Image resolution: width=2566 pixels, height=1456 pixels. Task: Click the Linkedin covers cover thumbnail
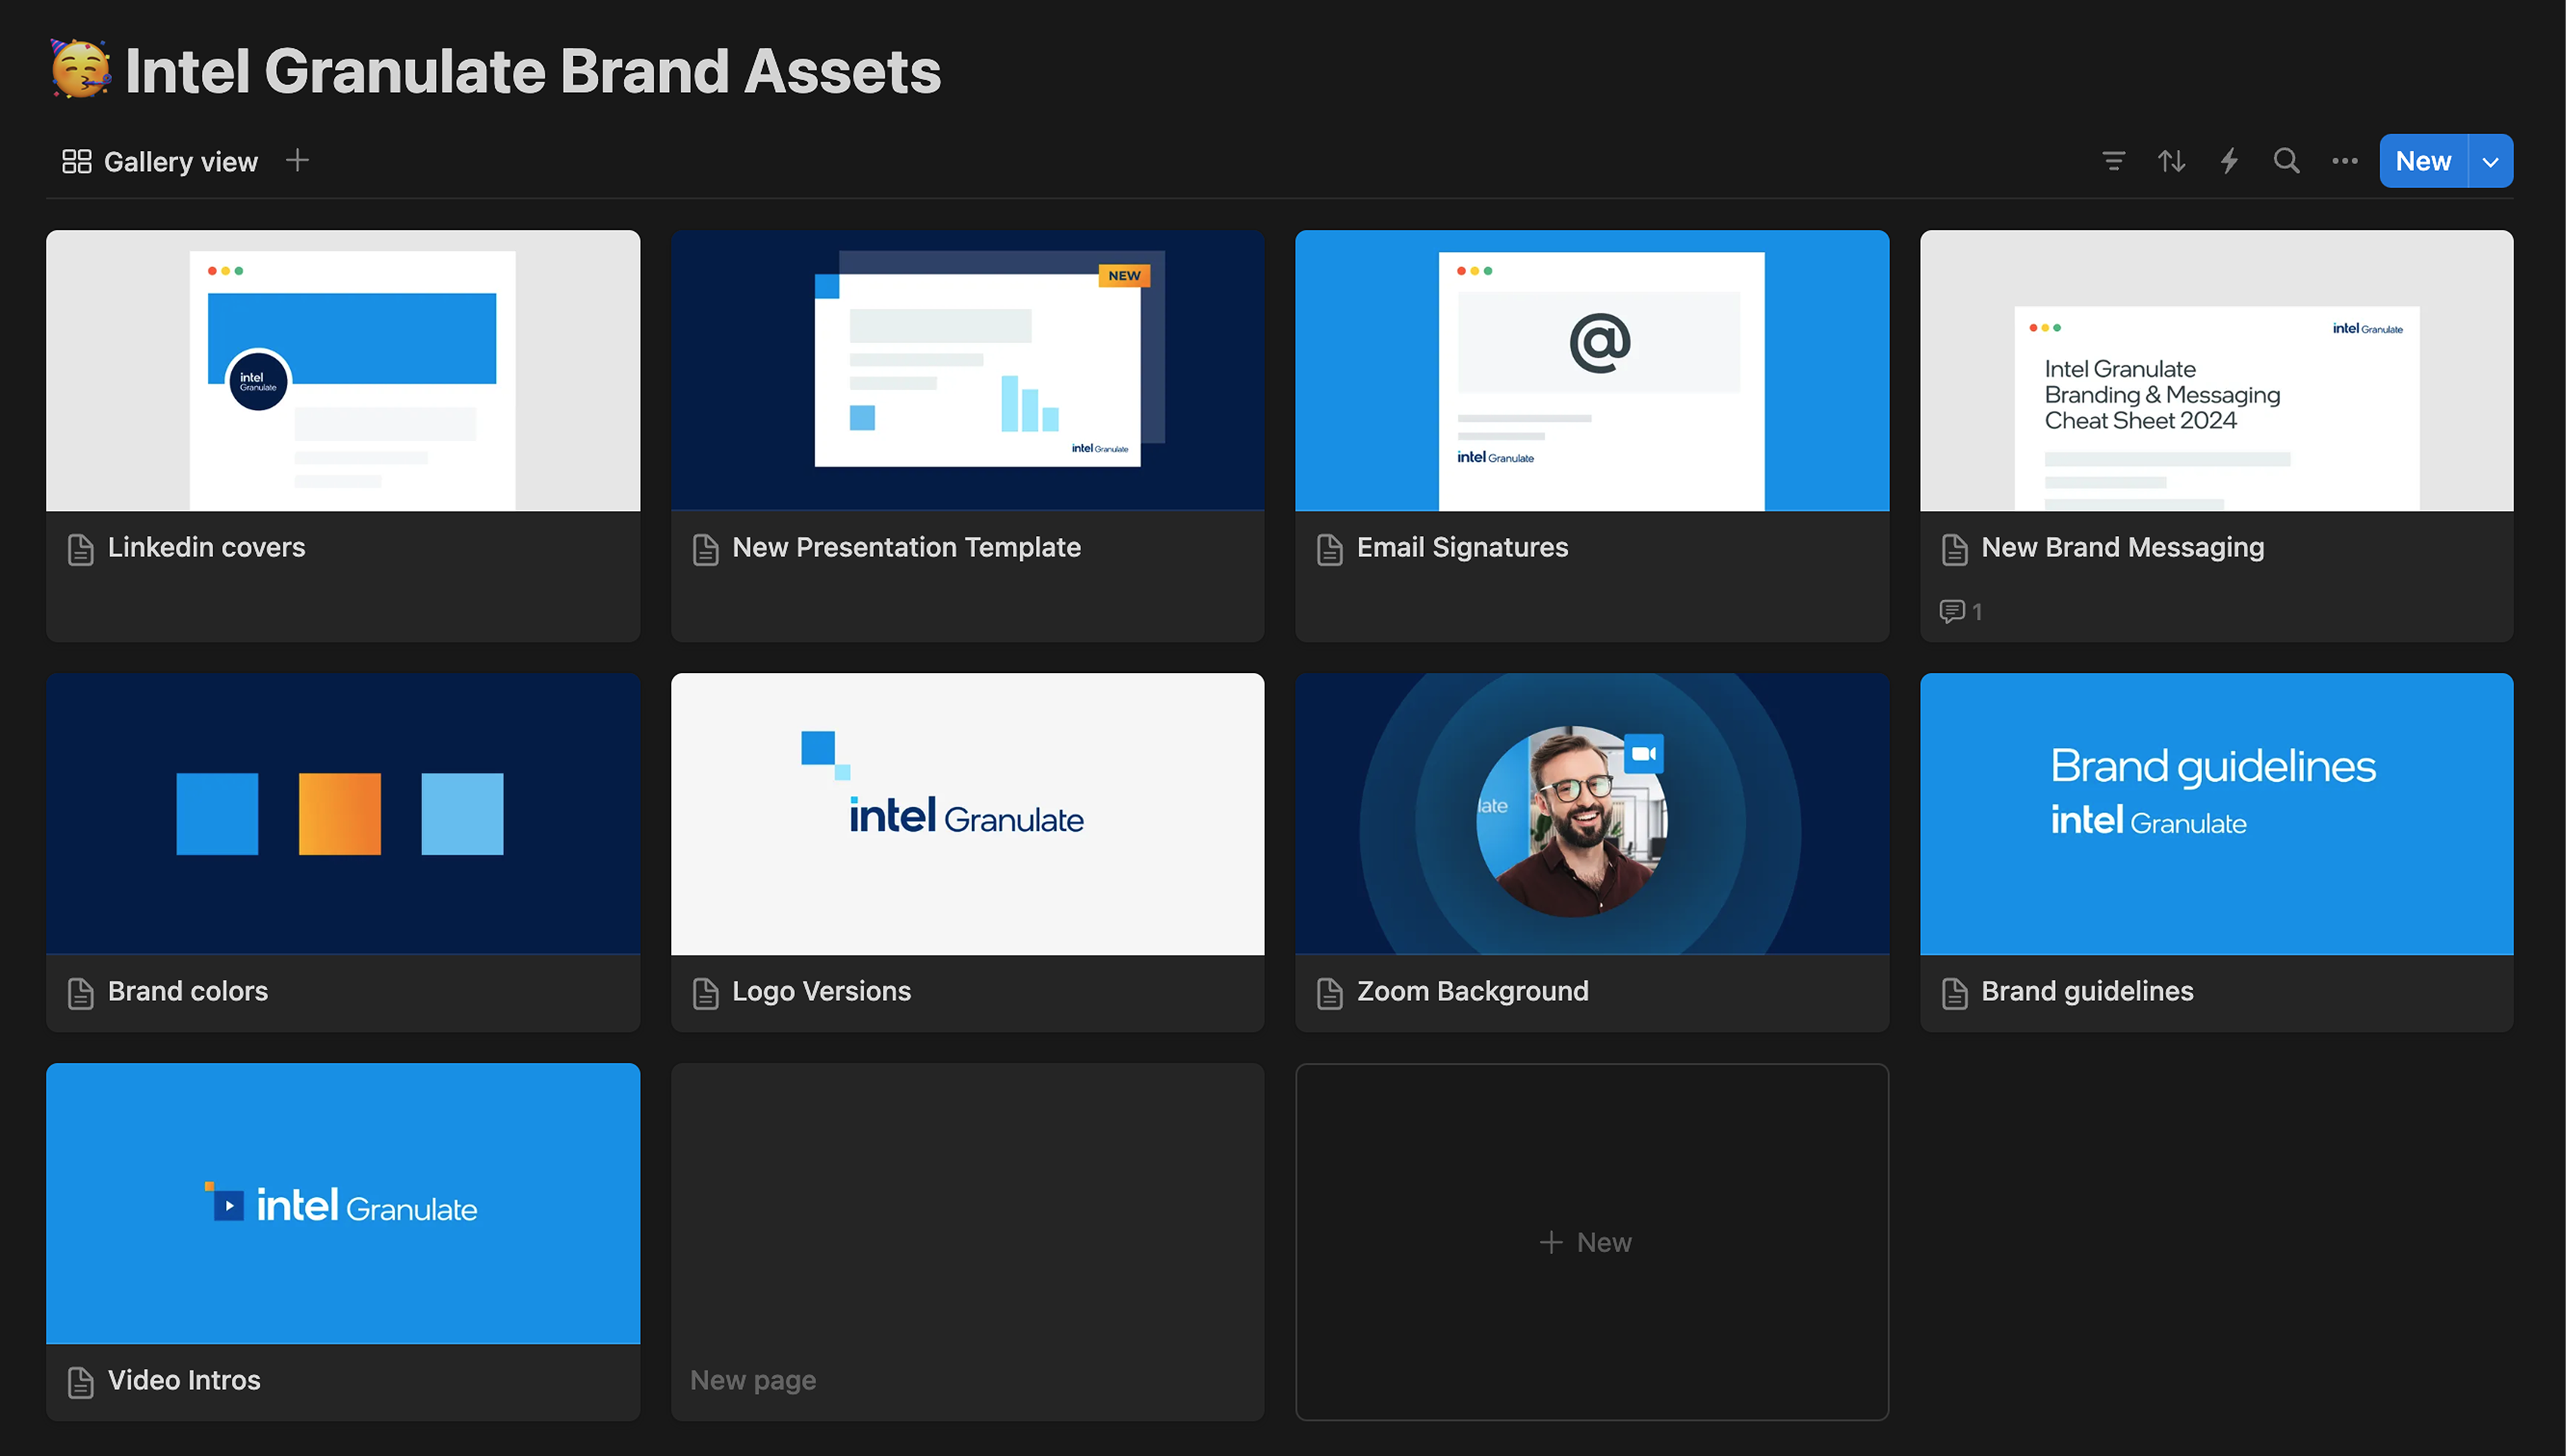click(x=343, y=371)
